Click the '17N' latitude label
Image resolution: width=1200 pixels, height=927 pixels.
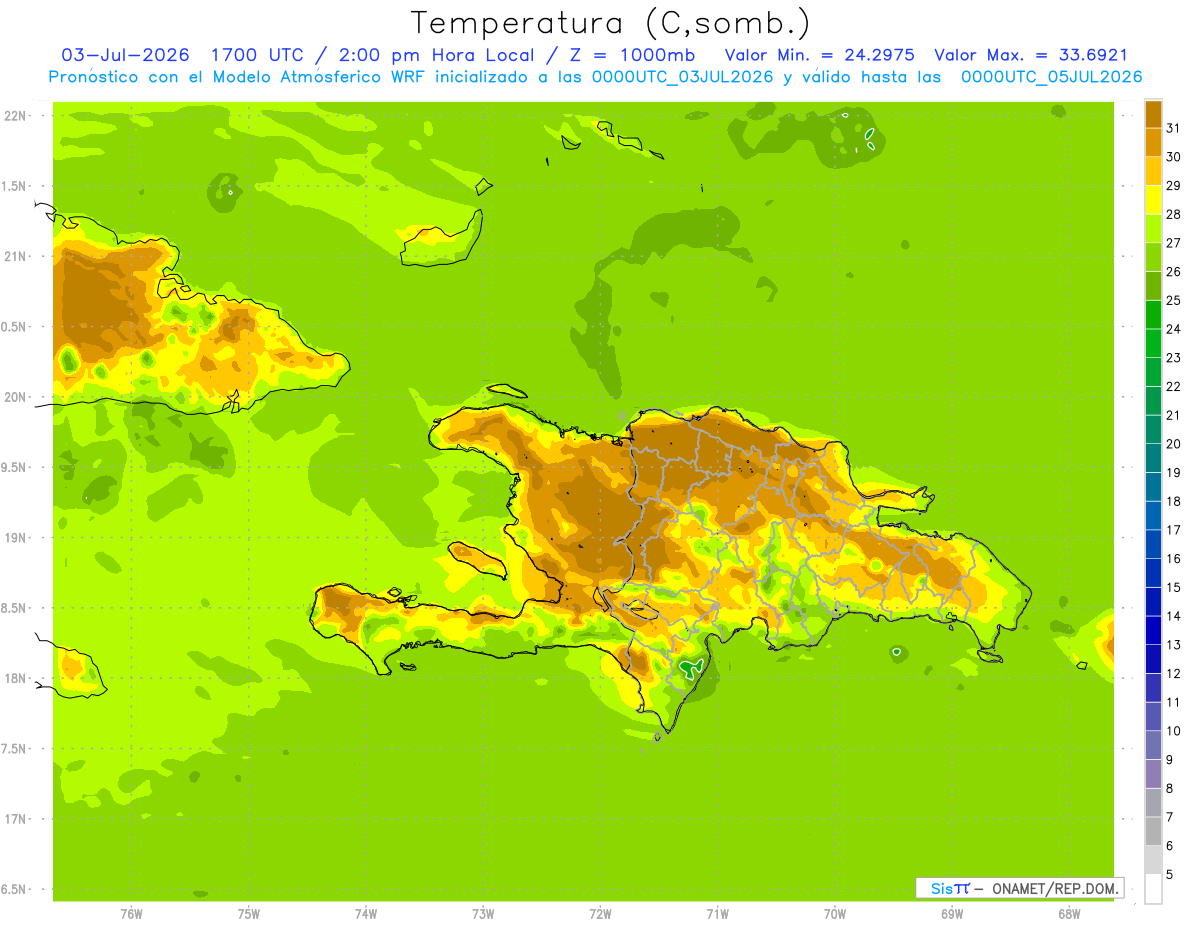click(15, 819)
